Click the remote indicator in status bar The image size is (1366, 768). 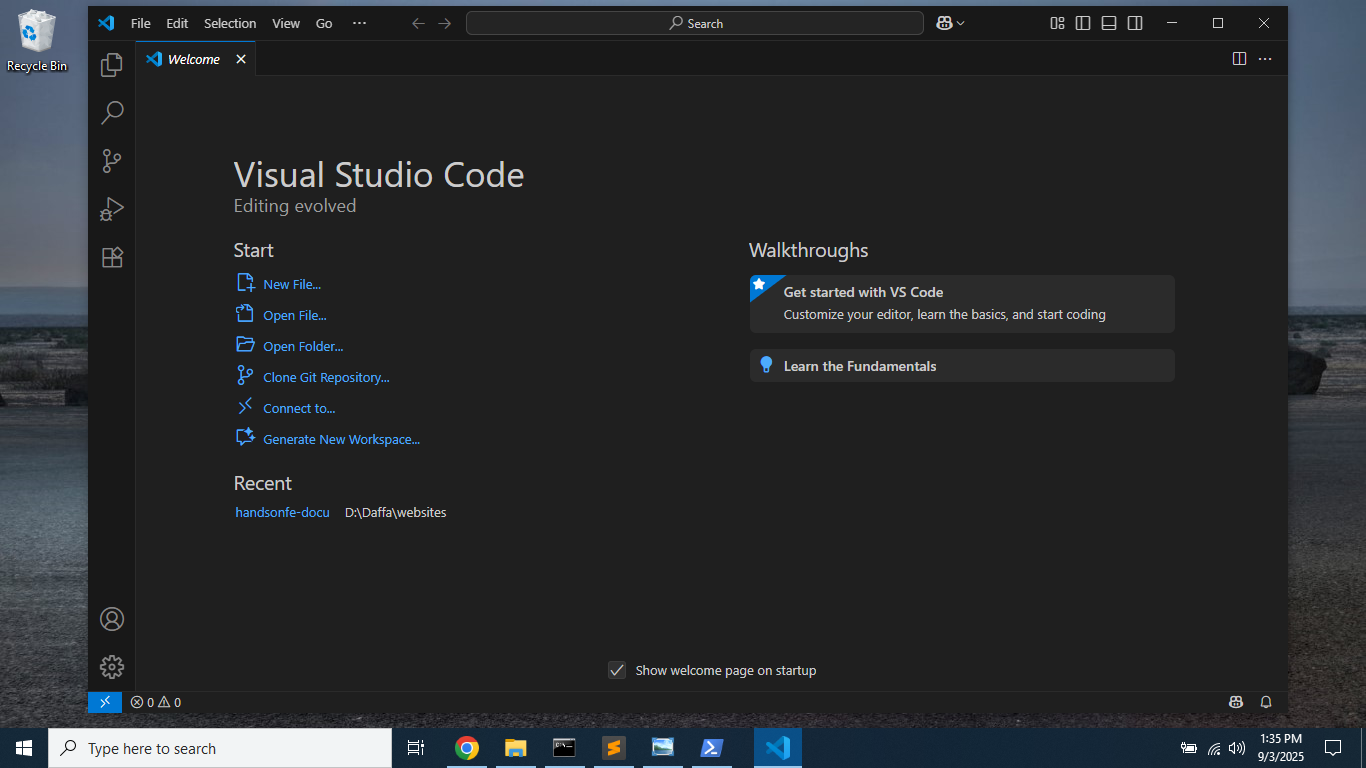(x=104, y=702)
